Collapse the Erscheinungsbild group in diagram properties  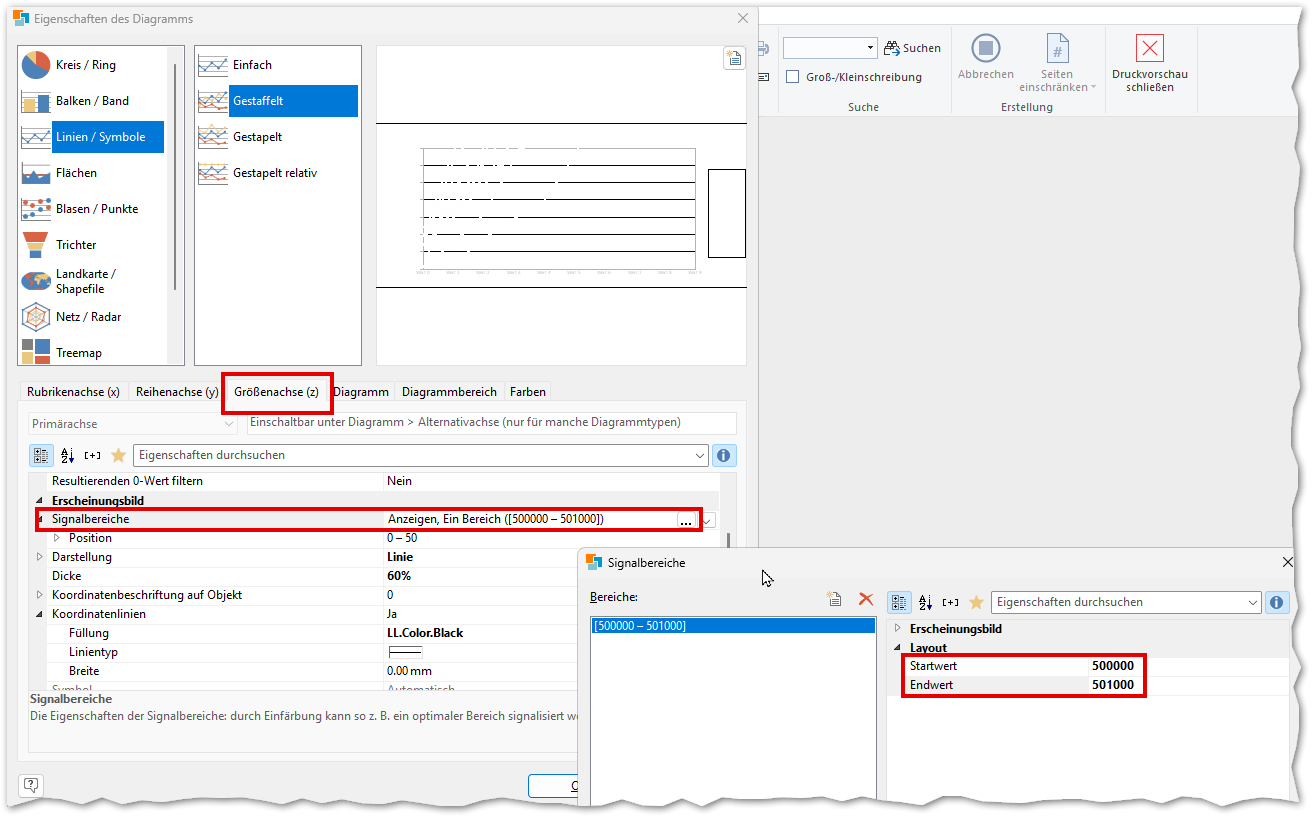tap(40, 500)
